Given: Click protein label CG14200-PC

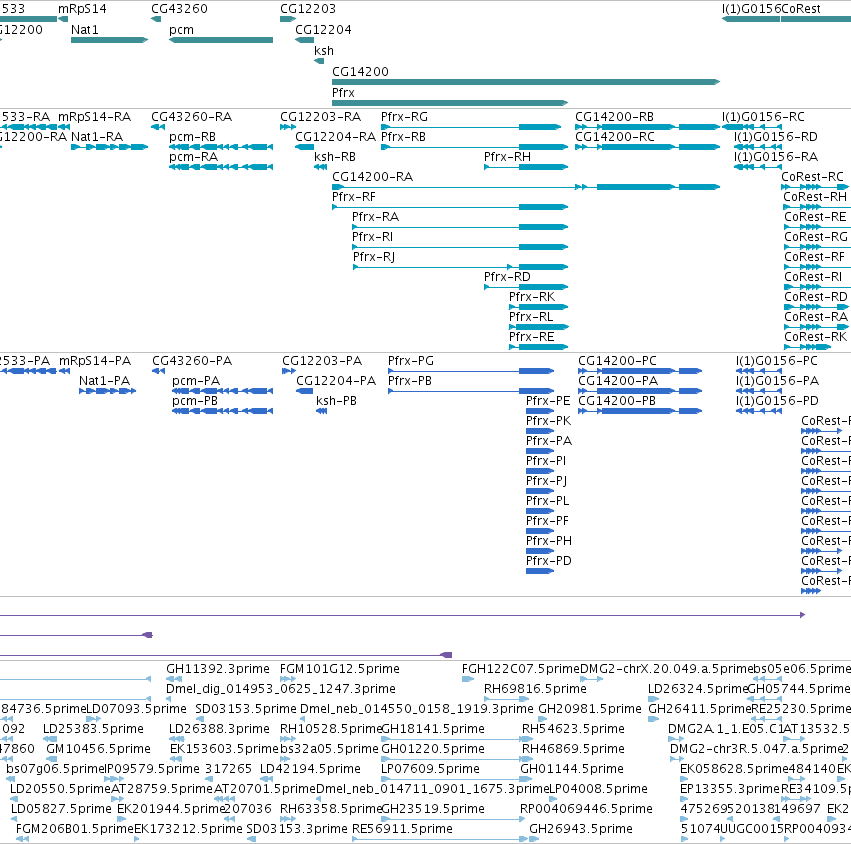Looking at the screenshot, I should coord(618,361).
